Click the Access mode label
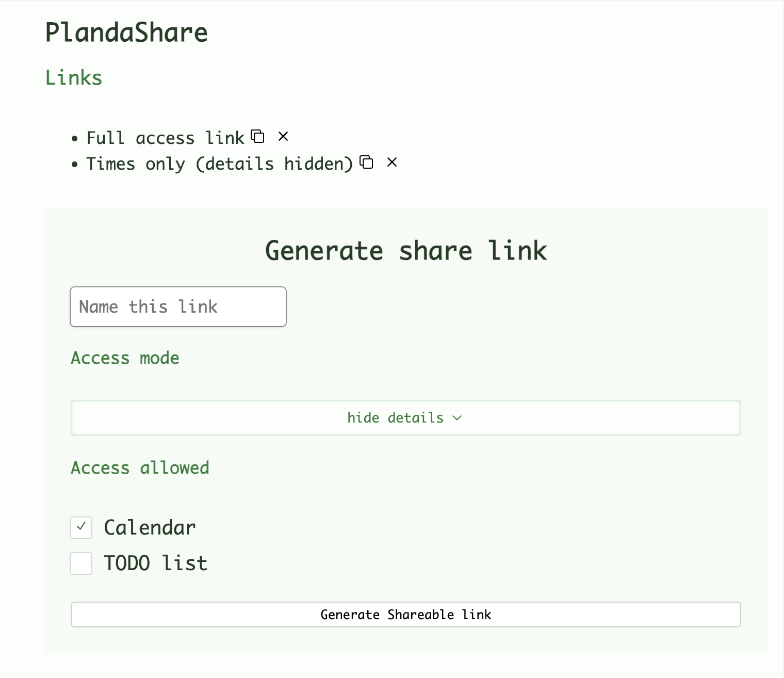Viewport: 784px width, 678px height. pos(125,358)
